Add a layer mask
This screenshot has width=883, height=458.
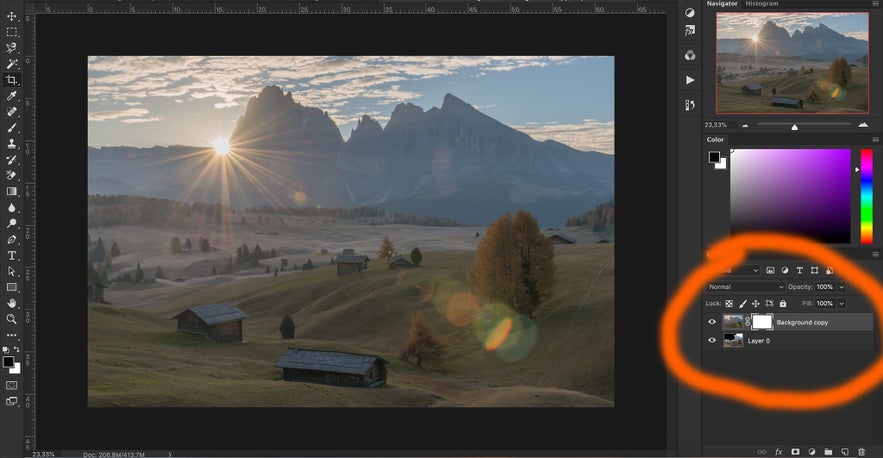point(795,452)
